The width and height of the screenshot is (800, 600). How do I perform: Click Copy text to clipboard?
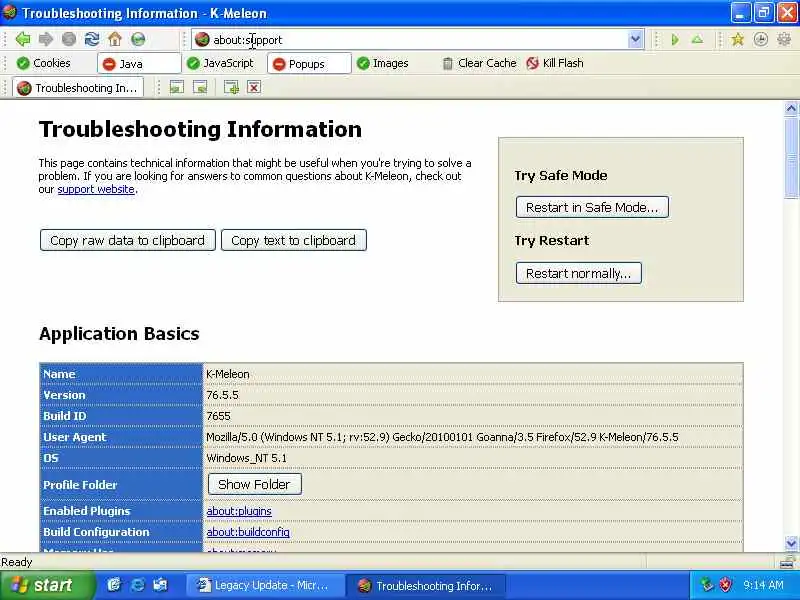(293, 240)
